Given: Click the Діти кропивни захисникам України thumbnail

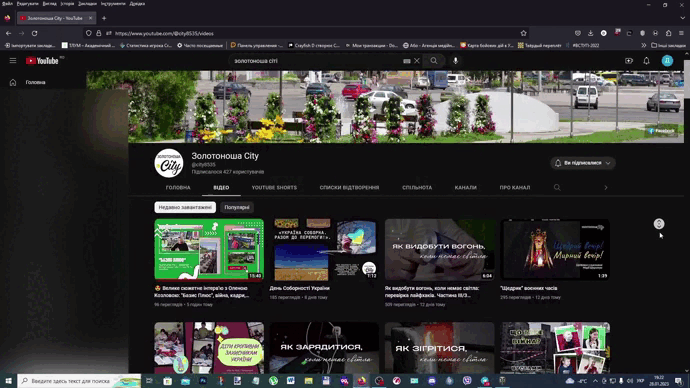Looking at the screenshot, I should click(x=209, y=348).
